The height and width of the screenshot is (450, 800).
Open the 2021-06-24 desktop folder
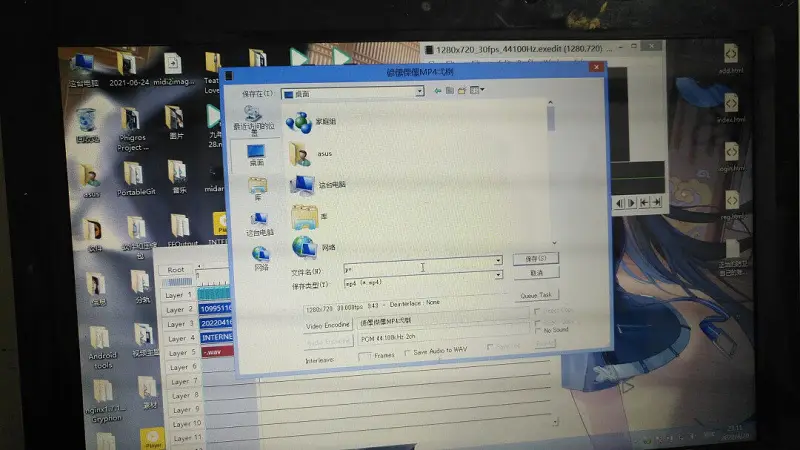129,68
